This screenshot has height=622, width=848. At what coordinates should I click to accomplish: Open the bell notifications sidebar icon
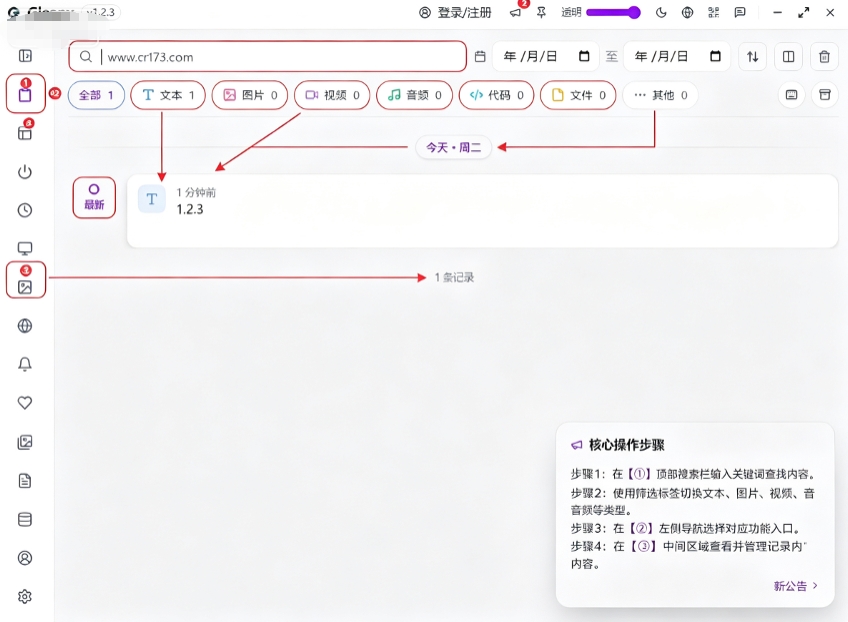[x=25, y=364]
